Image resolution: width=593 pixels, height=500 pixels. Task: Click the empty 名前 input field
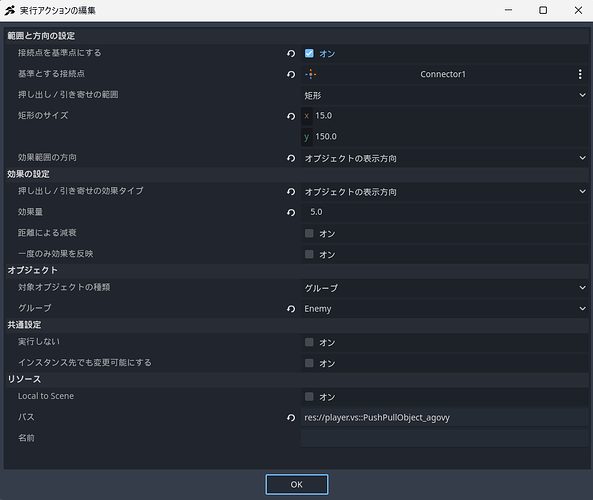pos(445,438)
